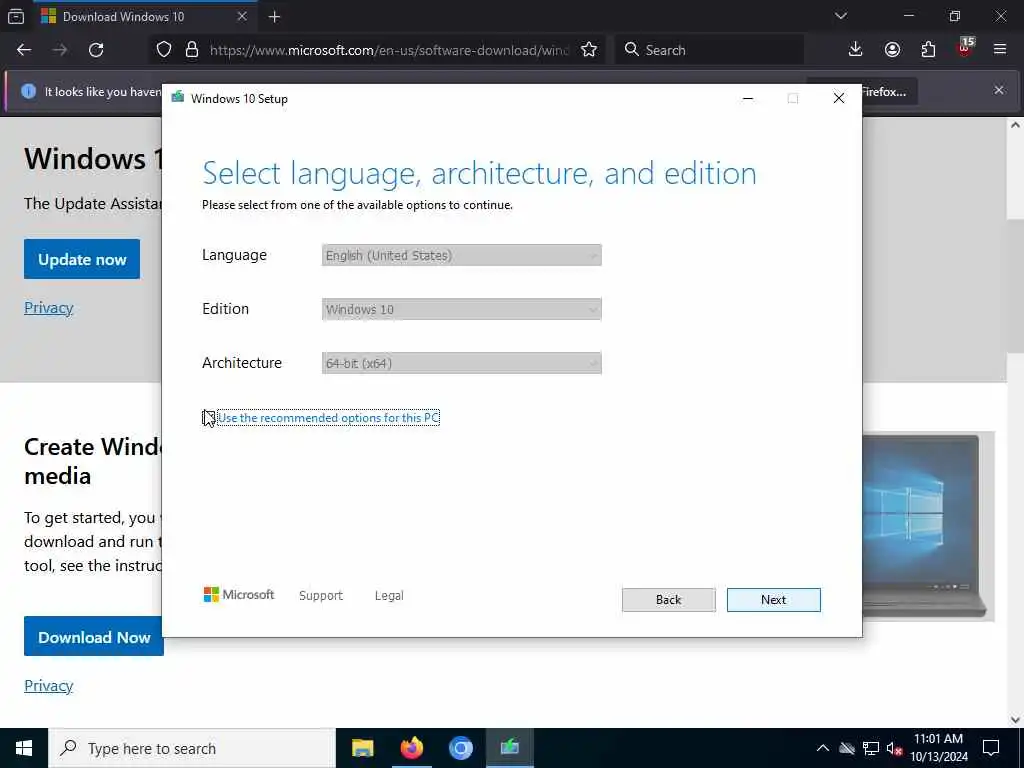Open the Edition dropdown
The image size is (1024, 768).
click(x=462, y=310)
